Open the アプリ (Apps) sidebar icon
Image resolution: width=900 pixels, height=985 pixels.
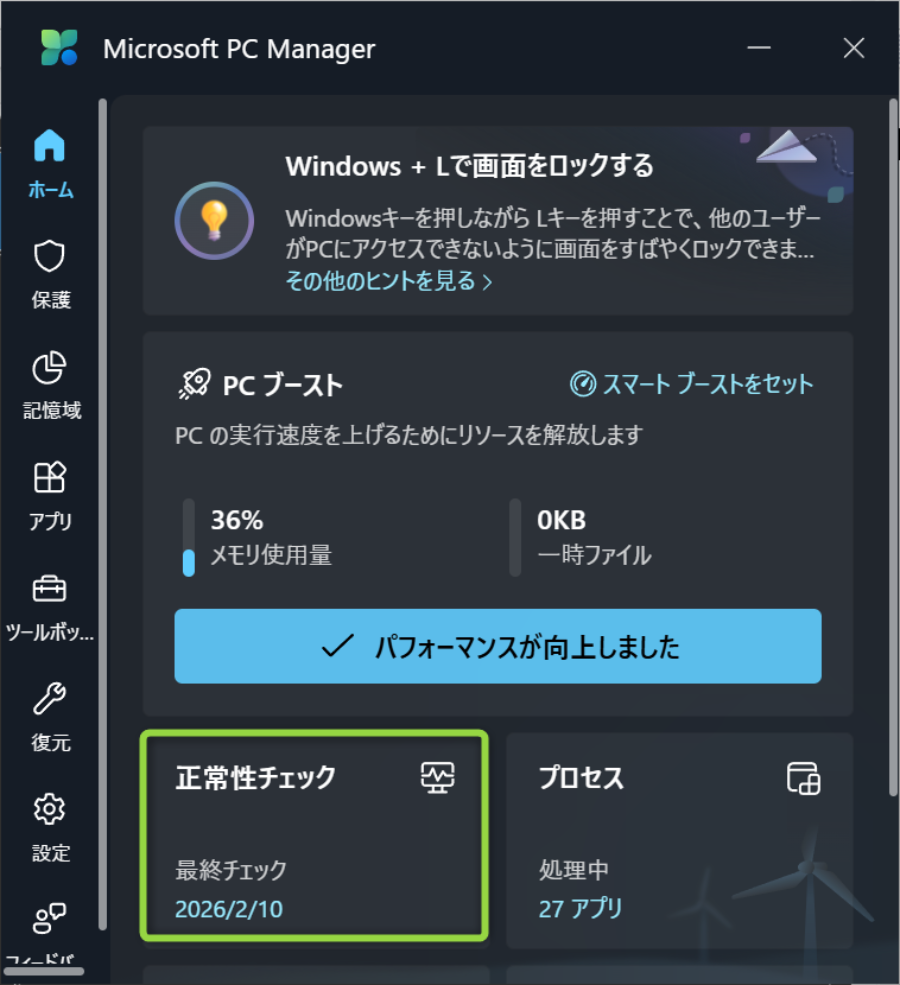(x=50, y=479)
